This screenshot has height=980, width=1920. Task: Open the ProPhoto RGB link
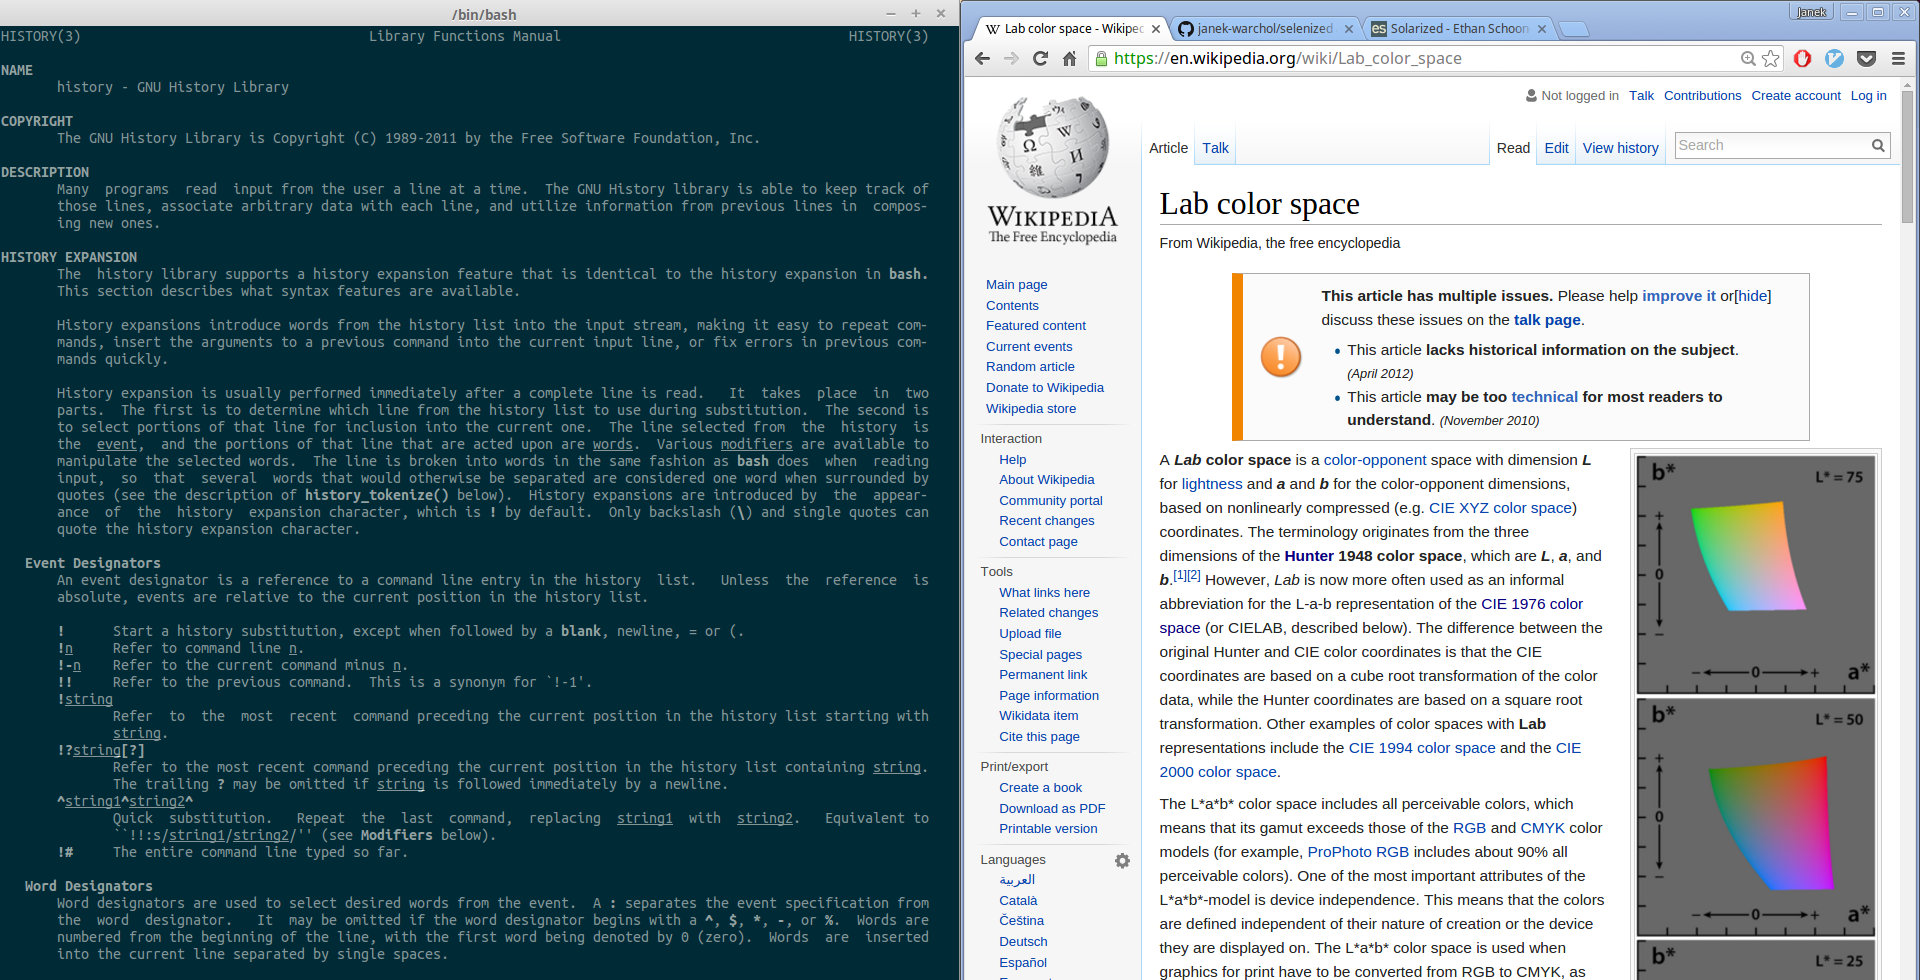pyautogui.click(x=1358, y=852)
